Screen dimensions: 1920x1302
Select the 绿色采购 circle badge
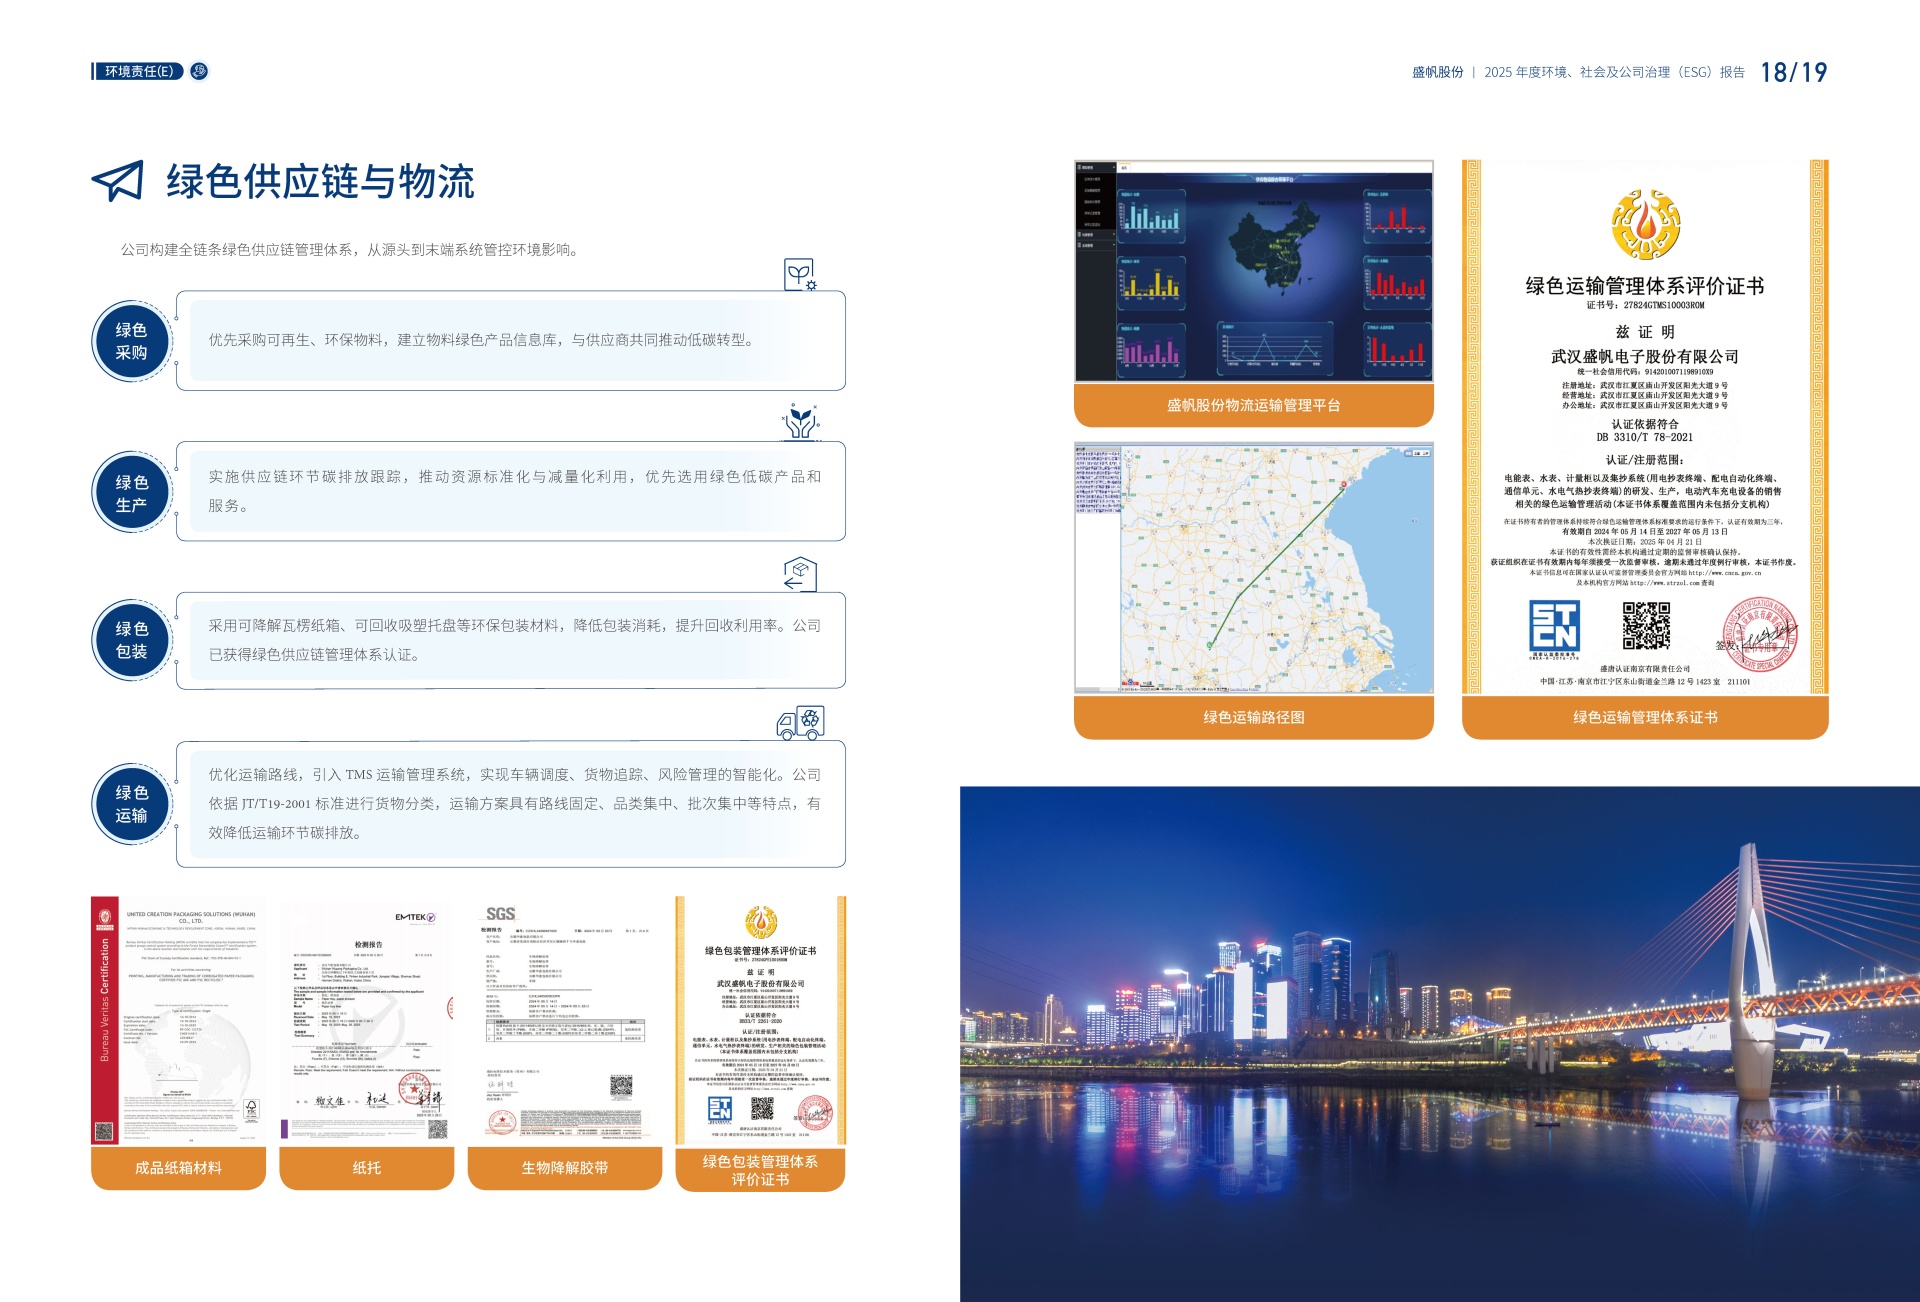[131, 341]
